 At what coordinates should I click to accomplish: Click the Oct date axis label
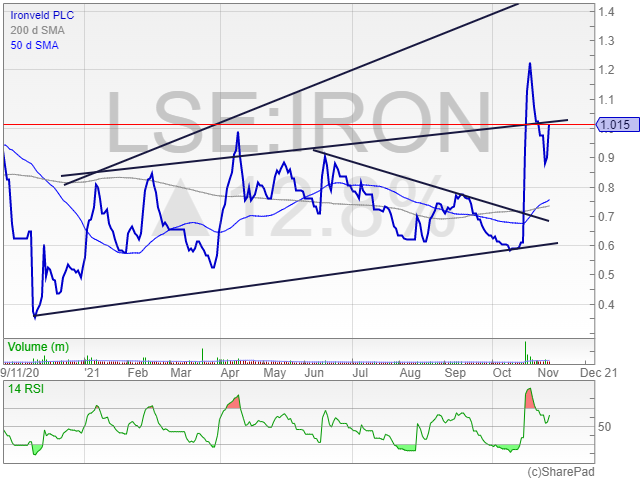click(502, 373)
